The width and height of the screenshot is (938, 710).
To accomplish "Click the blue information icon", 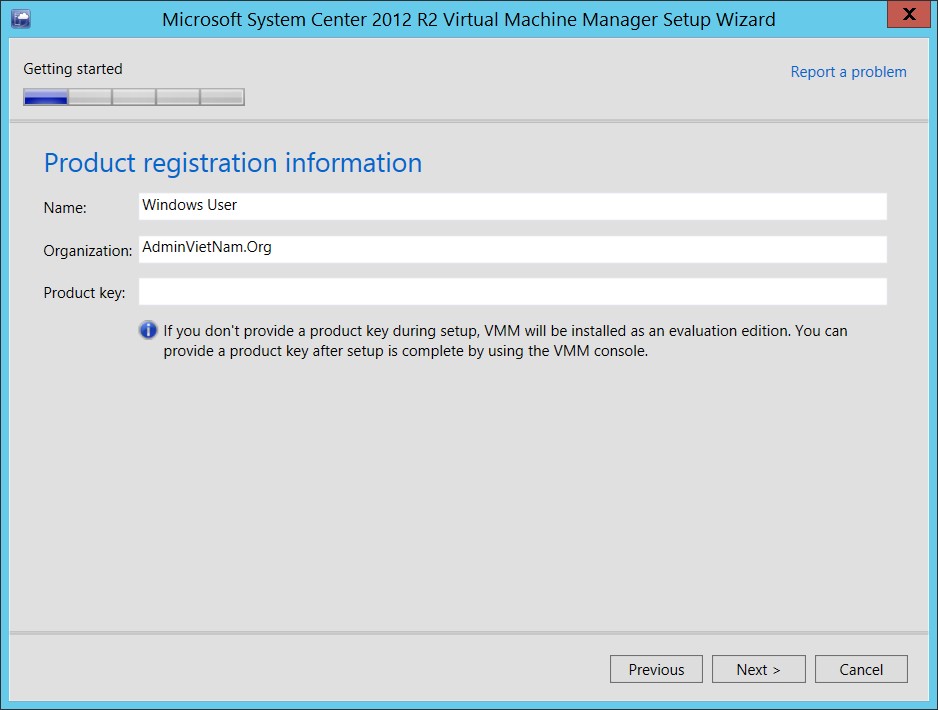I will (148, 330).
